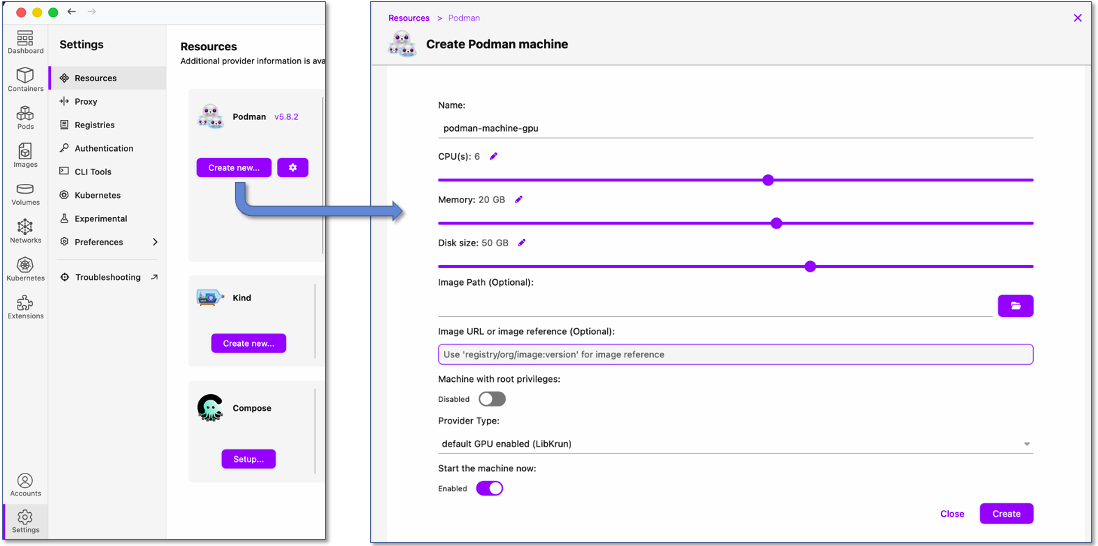
Task: Open the Containers sidebar icon
Action: [x=25, y=80]
